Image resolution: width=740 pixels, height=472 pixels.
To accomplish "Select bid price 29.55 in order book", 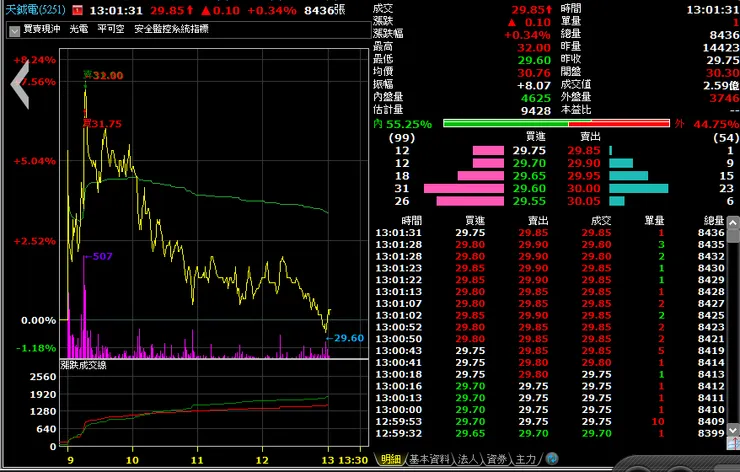I will coord(529,201).
